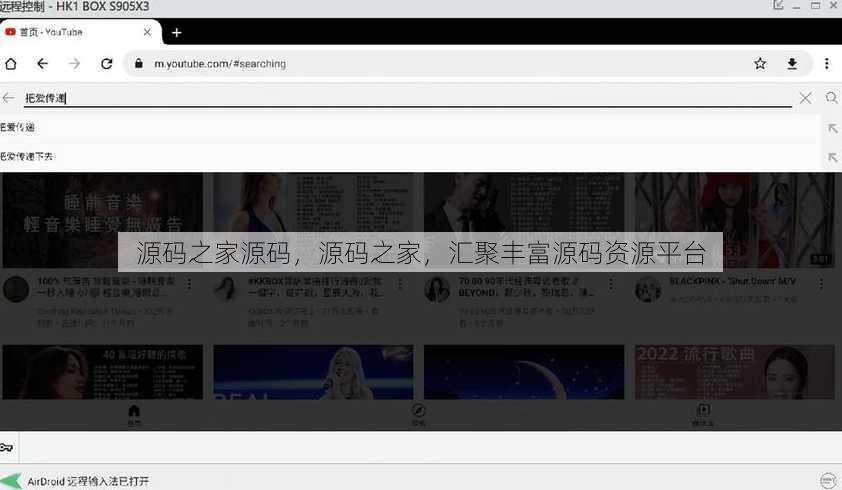Viewport: 842px width, 490px height.
Task: Click the padlock icon in address bar
Action: tap(139, 63)
